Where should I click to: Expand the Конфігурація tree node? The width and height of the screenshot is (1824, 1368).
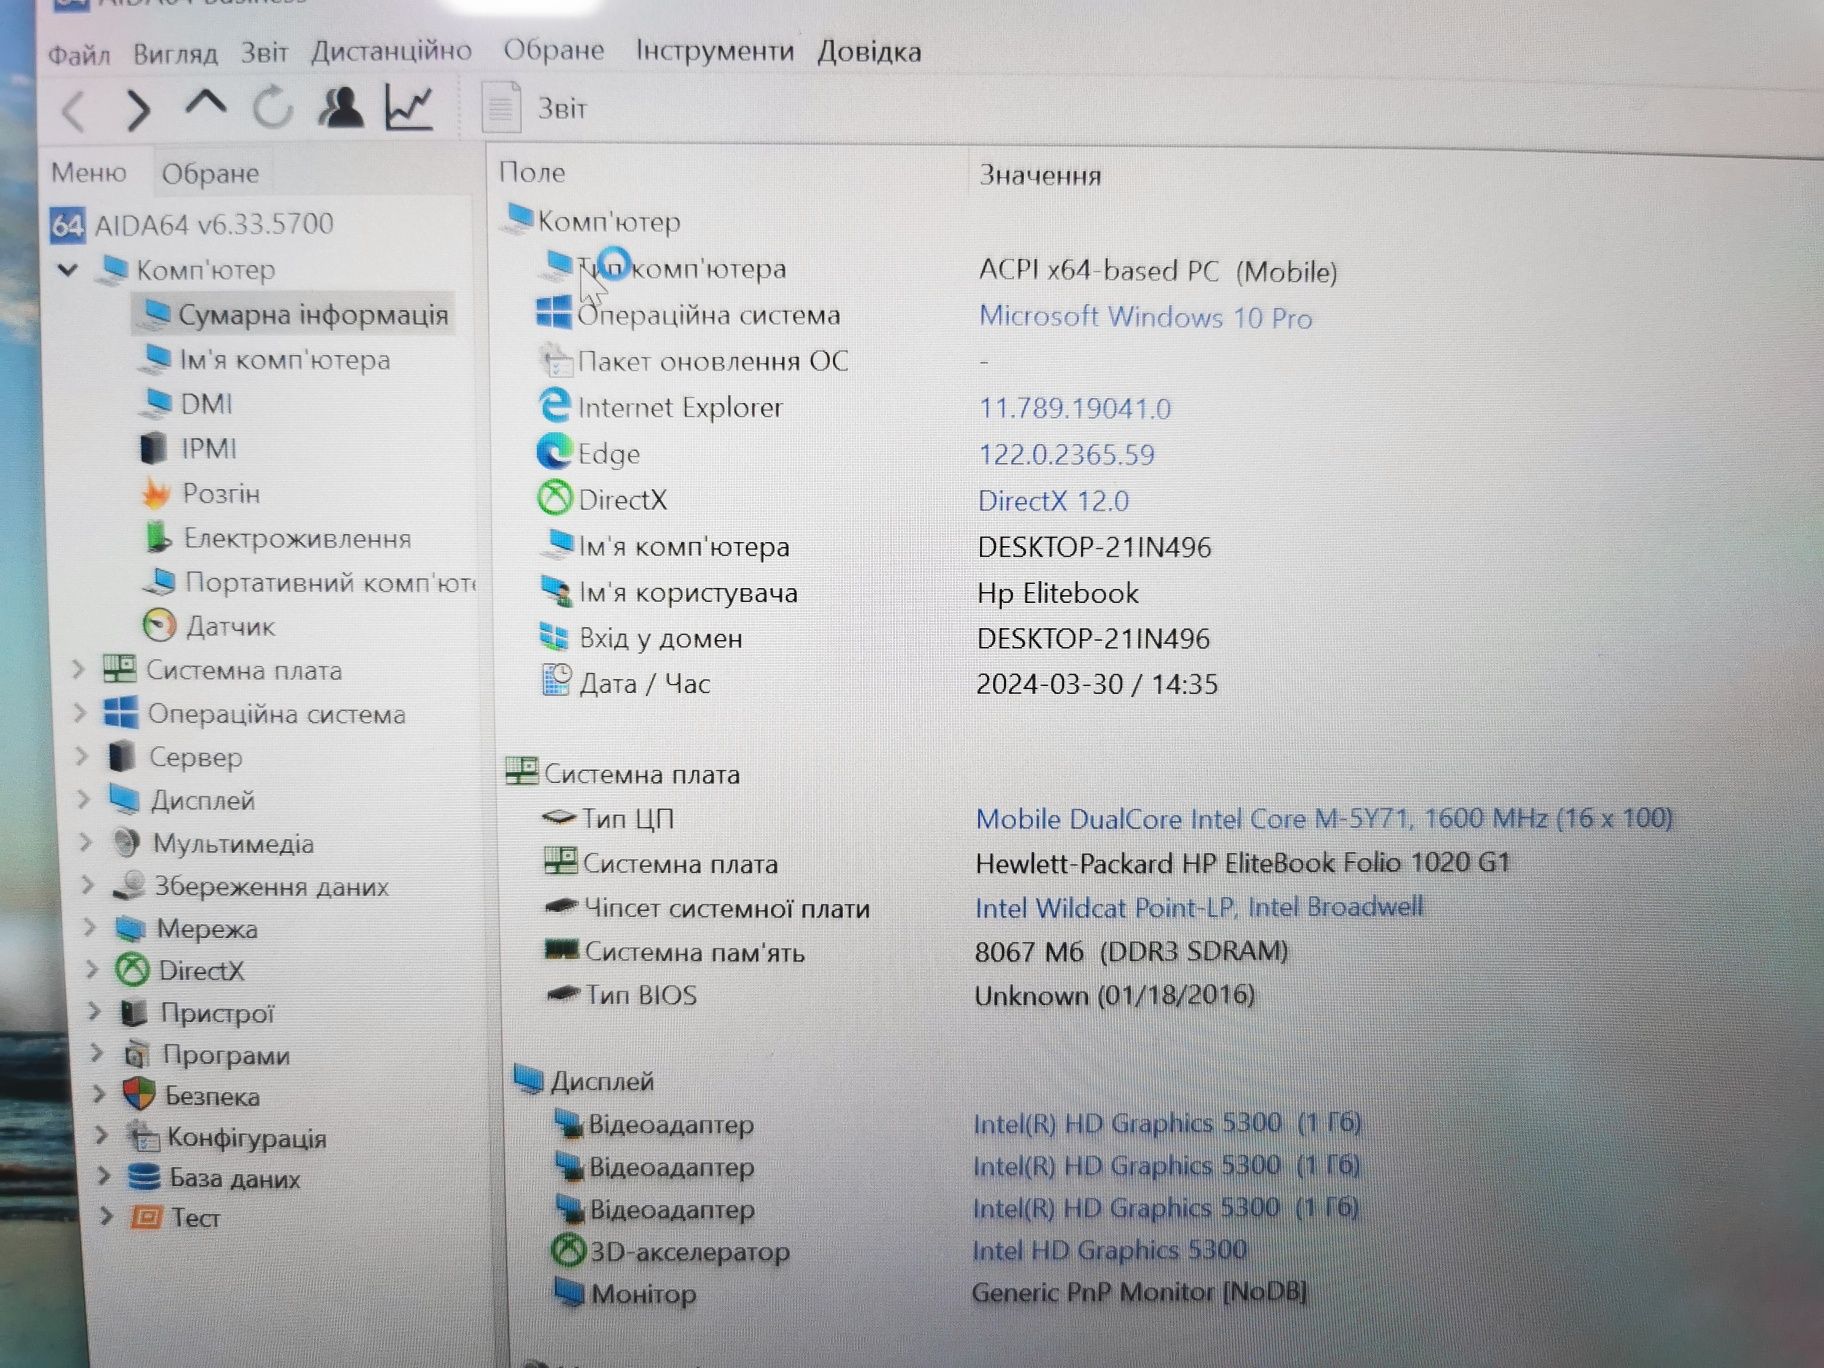[x=102, y=1135]
